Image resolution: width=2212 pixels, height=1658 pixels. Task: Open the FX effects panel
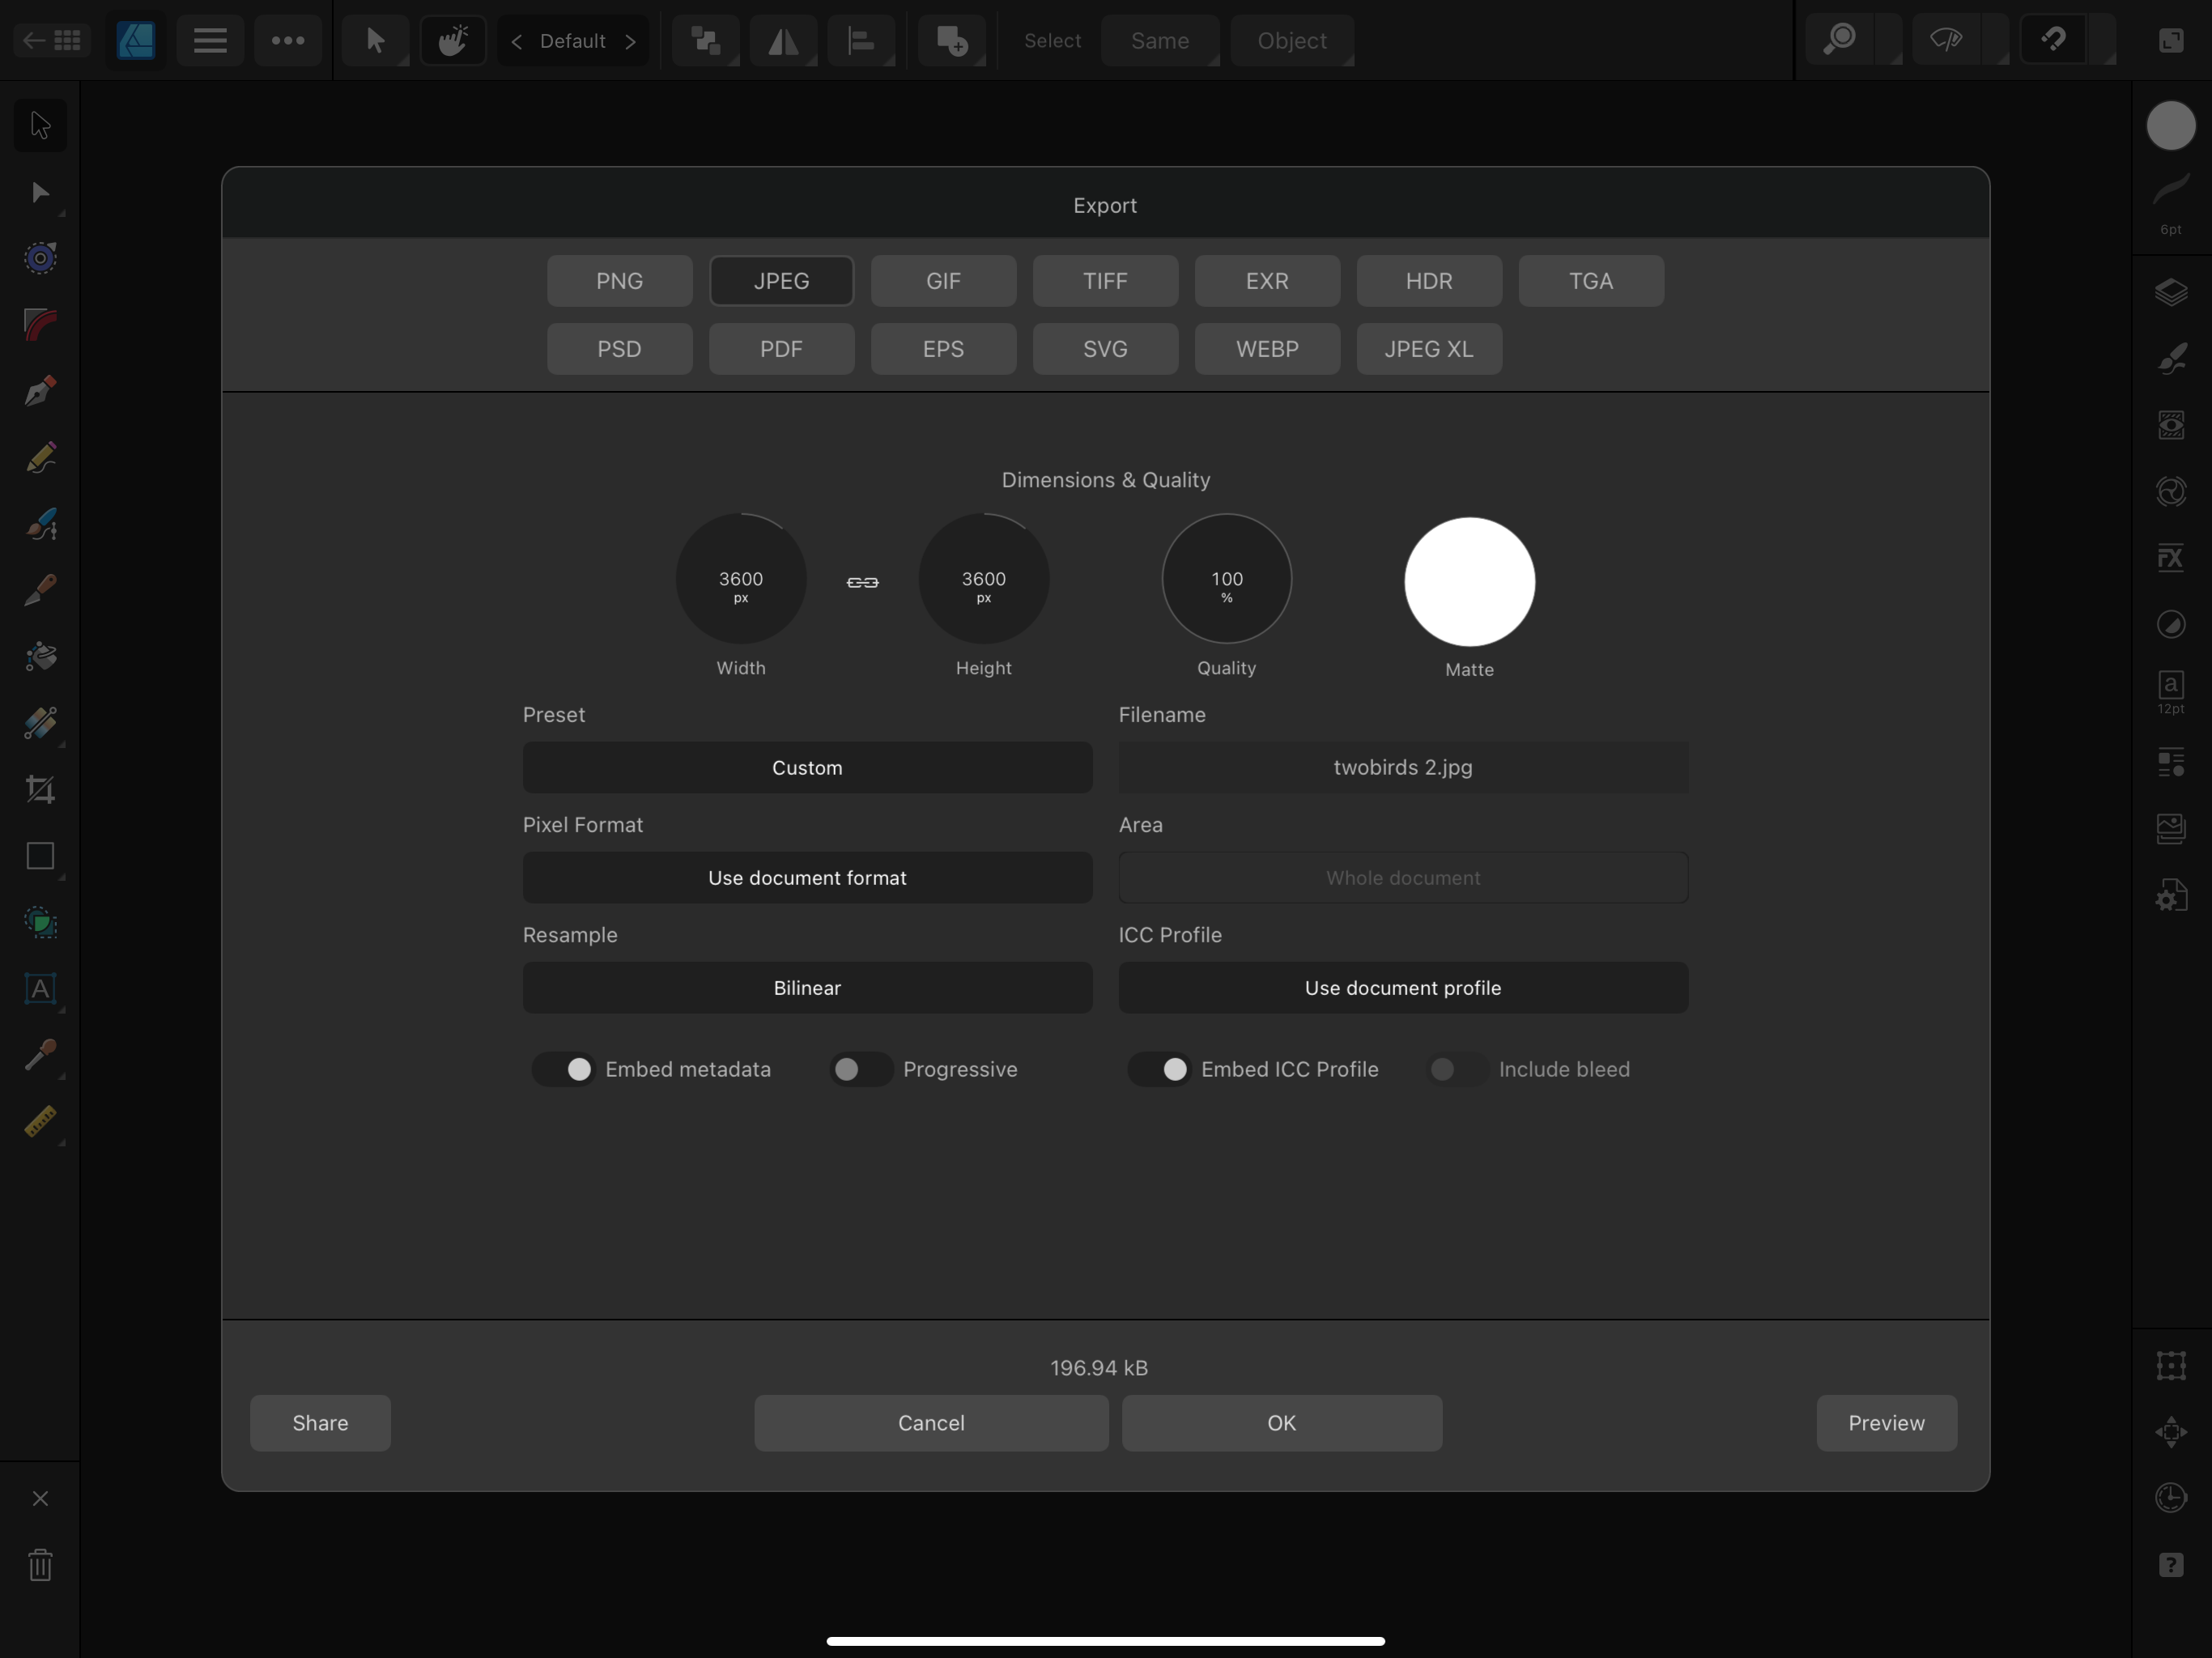pos(2170,558)
